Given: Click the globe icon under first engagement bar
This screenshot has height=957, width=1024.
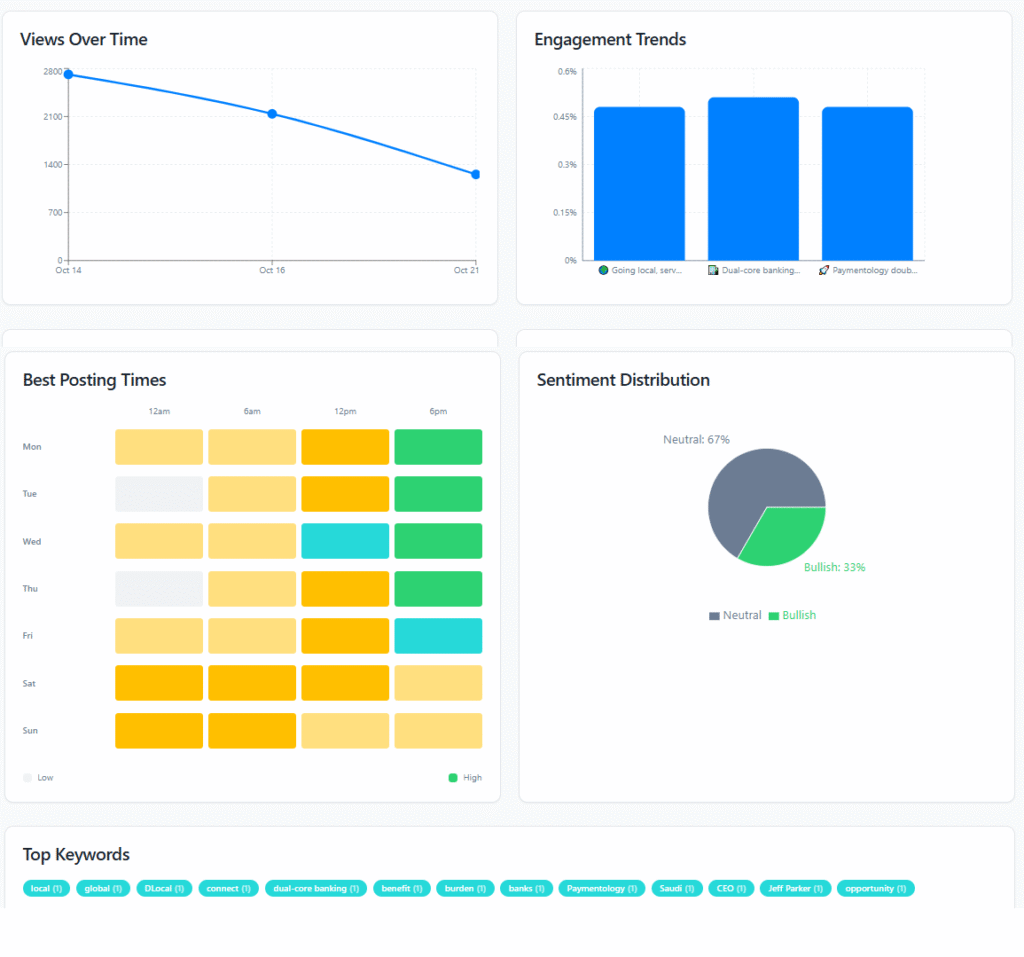Looking at the screenshot, I should click(603, 270).
